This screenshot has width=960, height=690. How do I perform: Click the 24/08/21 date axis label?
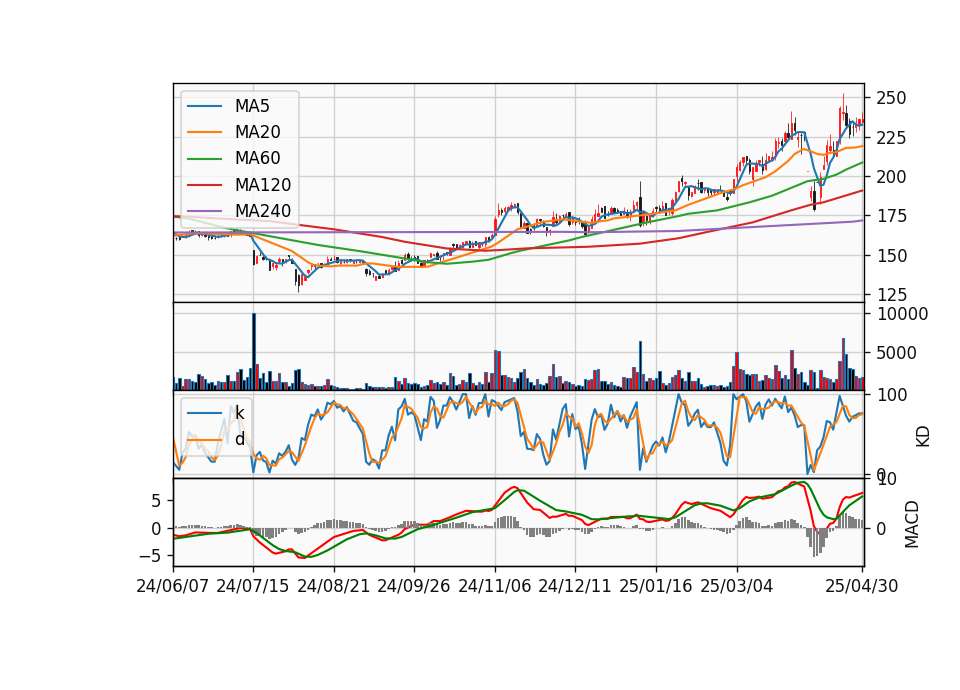point(334,586)
